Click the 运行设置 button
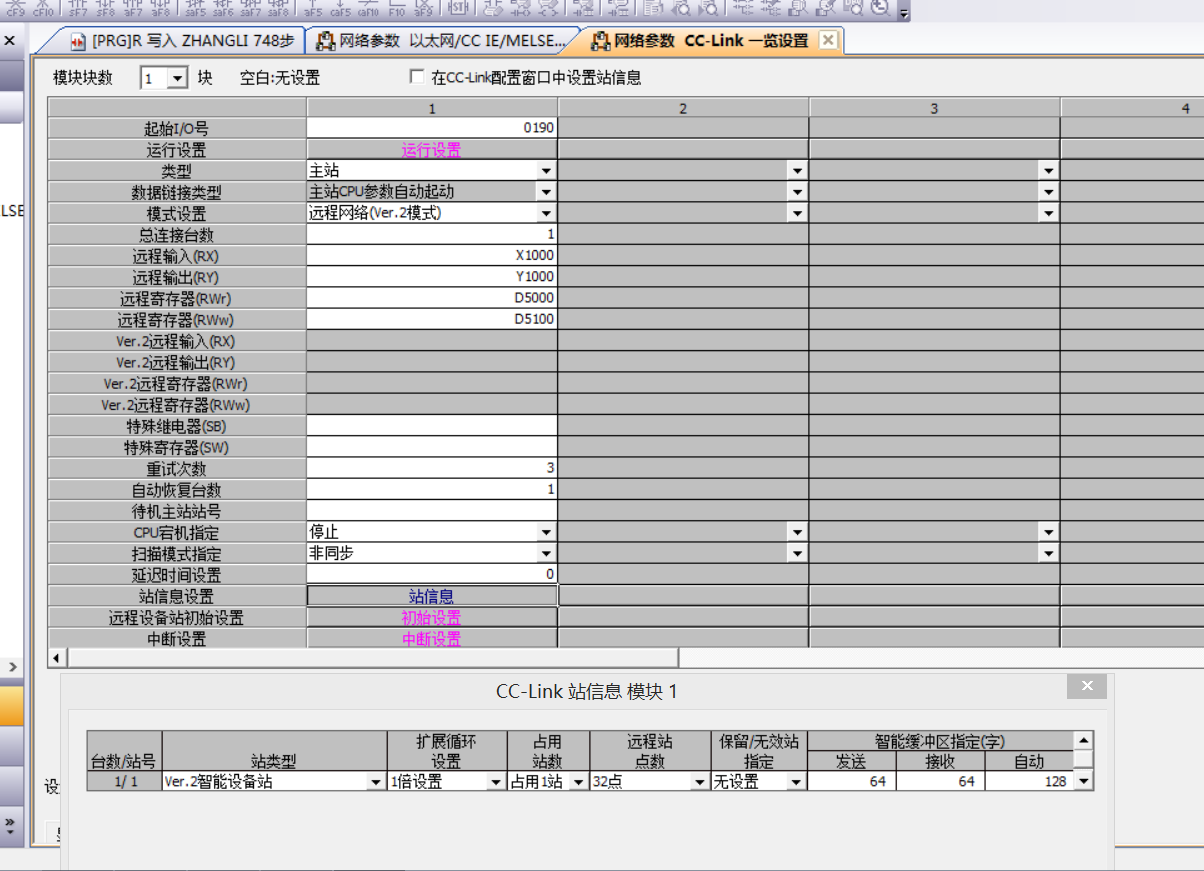 pos(431,150)
